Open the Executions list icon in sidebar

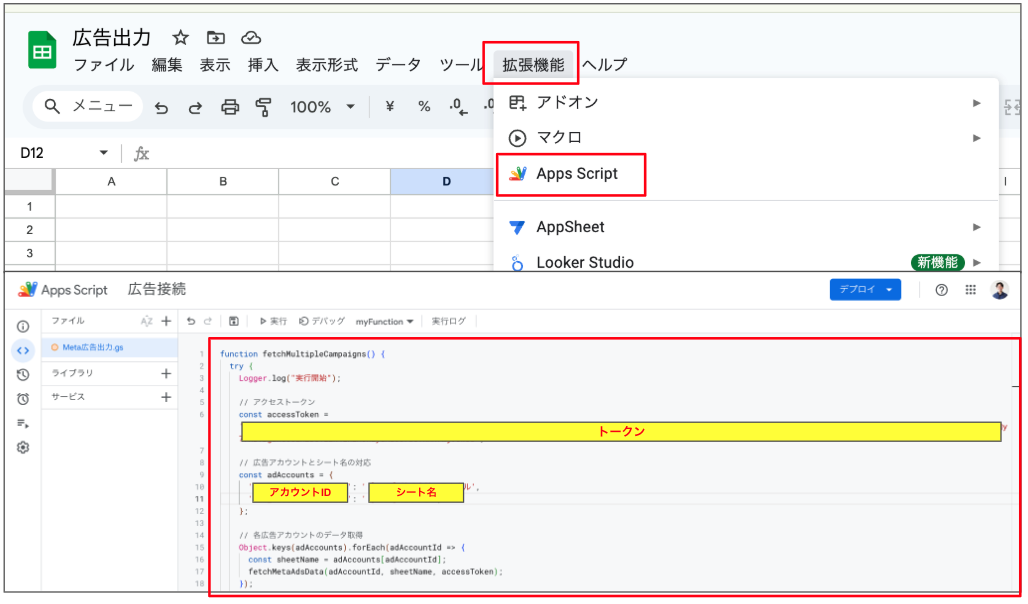pyautogui.click(x=23, y=423)
